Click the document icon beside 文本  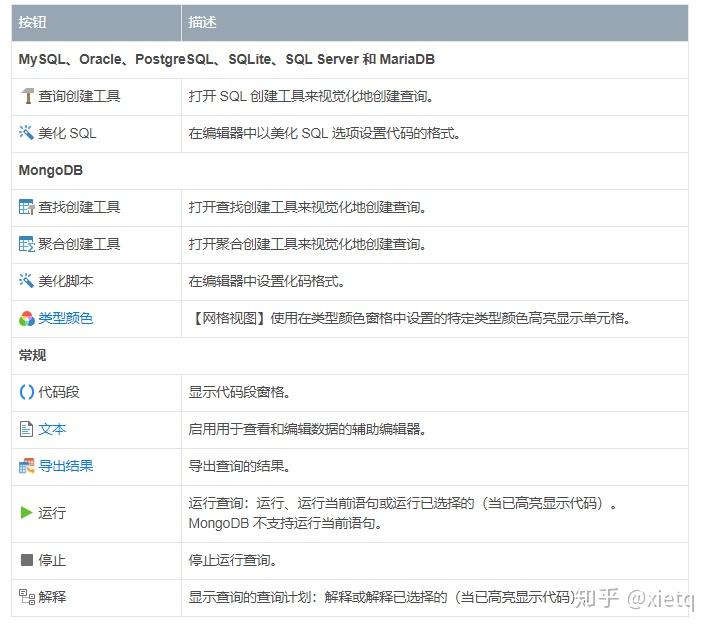point(26,429)
